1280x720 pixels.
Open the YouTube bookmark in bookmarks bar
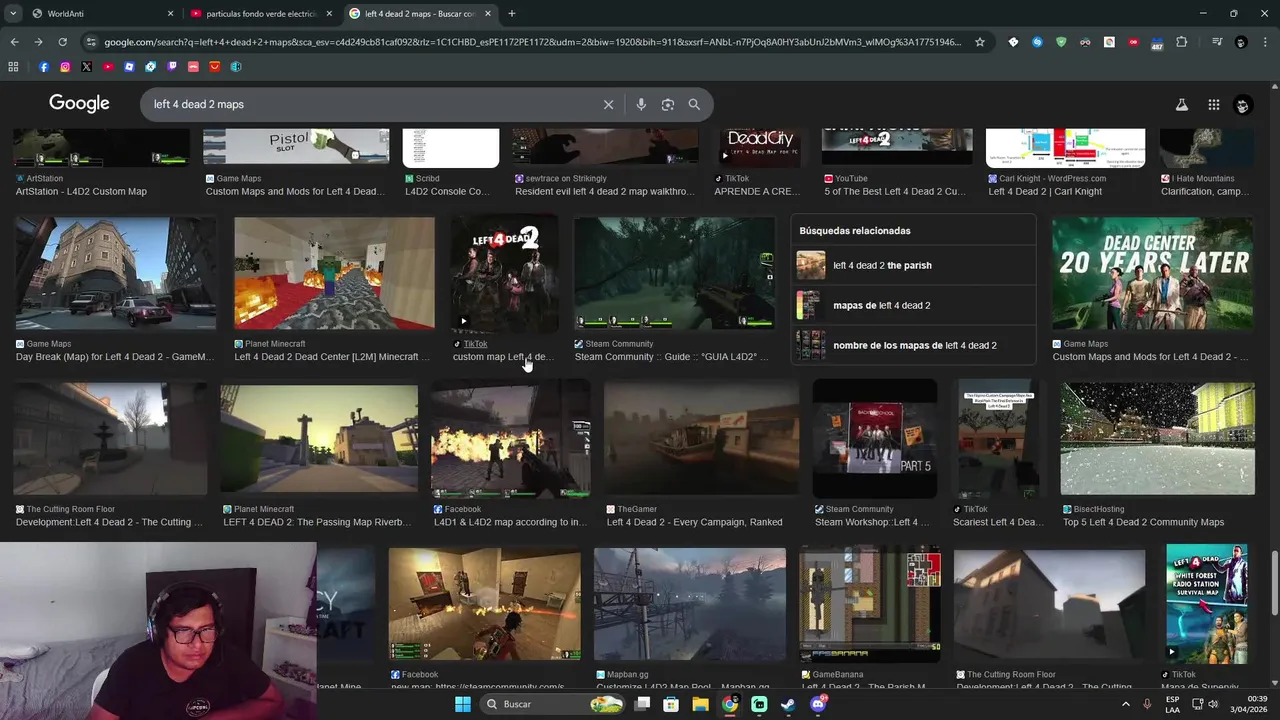(x=108, y=67)
